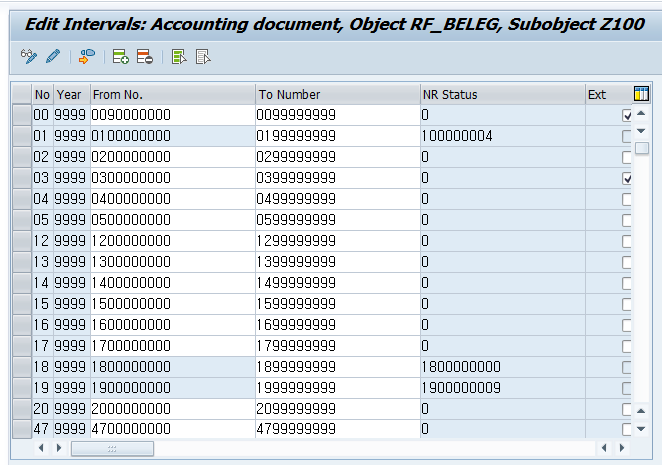662x465 pixels.
Task: Toggle Ext checkbox for interval 12
Action: [x=627, y=241]
